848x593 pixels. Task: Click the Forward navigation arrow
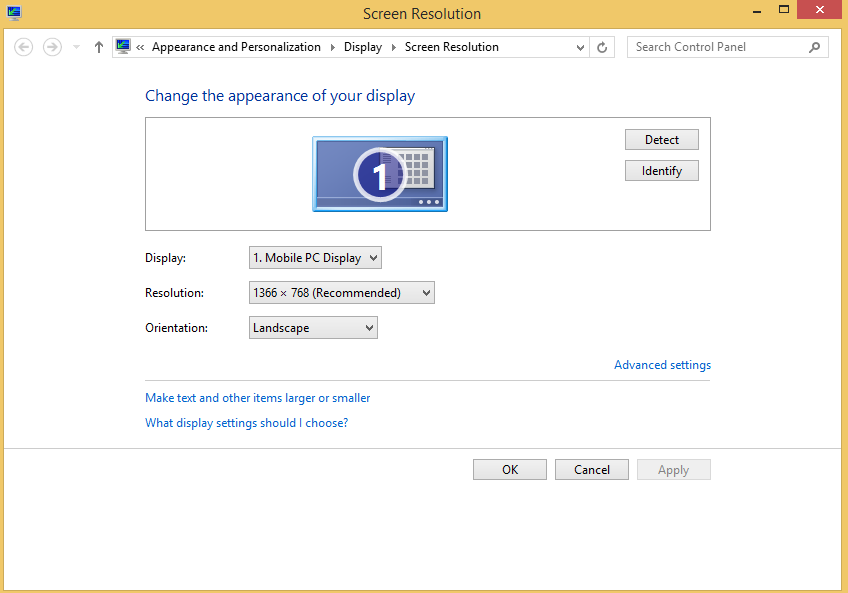point(52,47)
